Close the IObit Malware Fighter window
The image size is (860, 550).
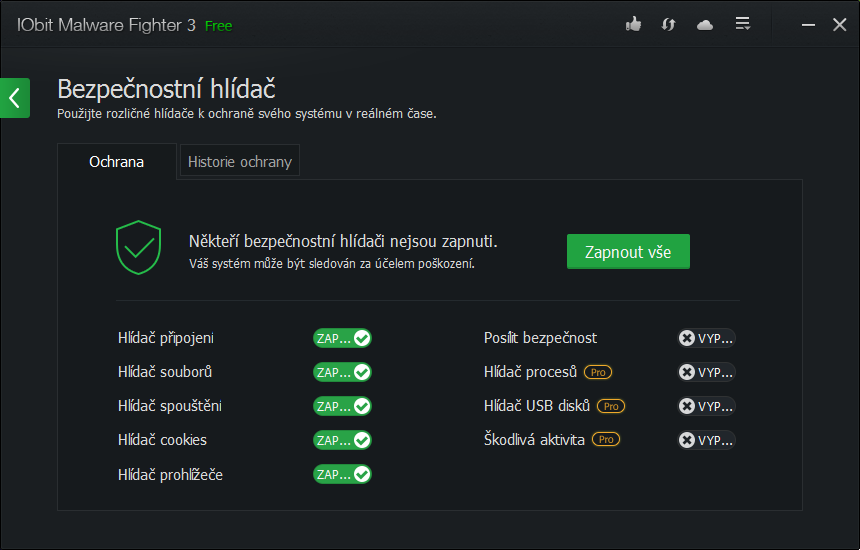(x=839, y=25)
